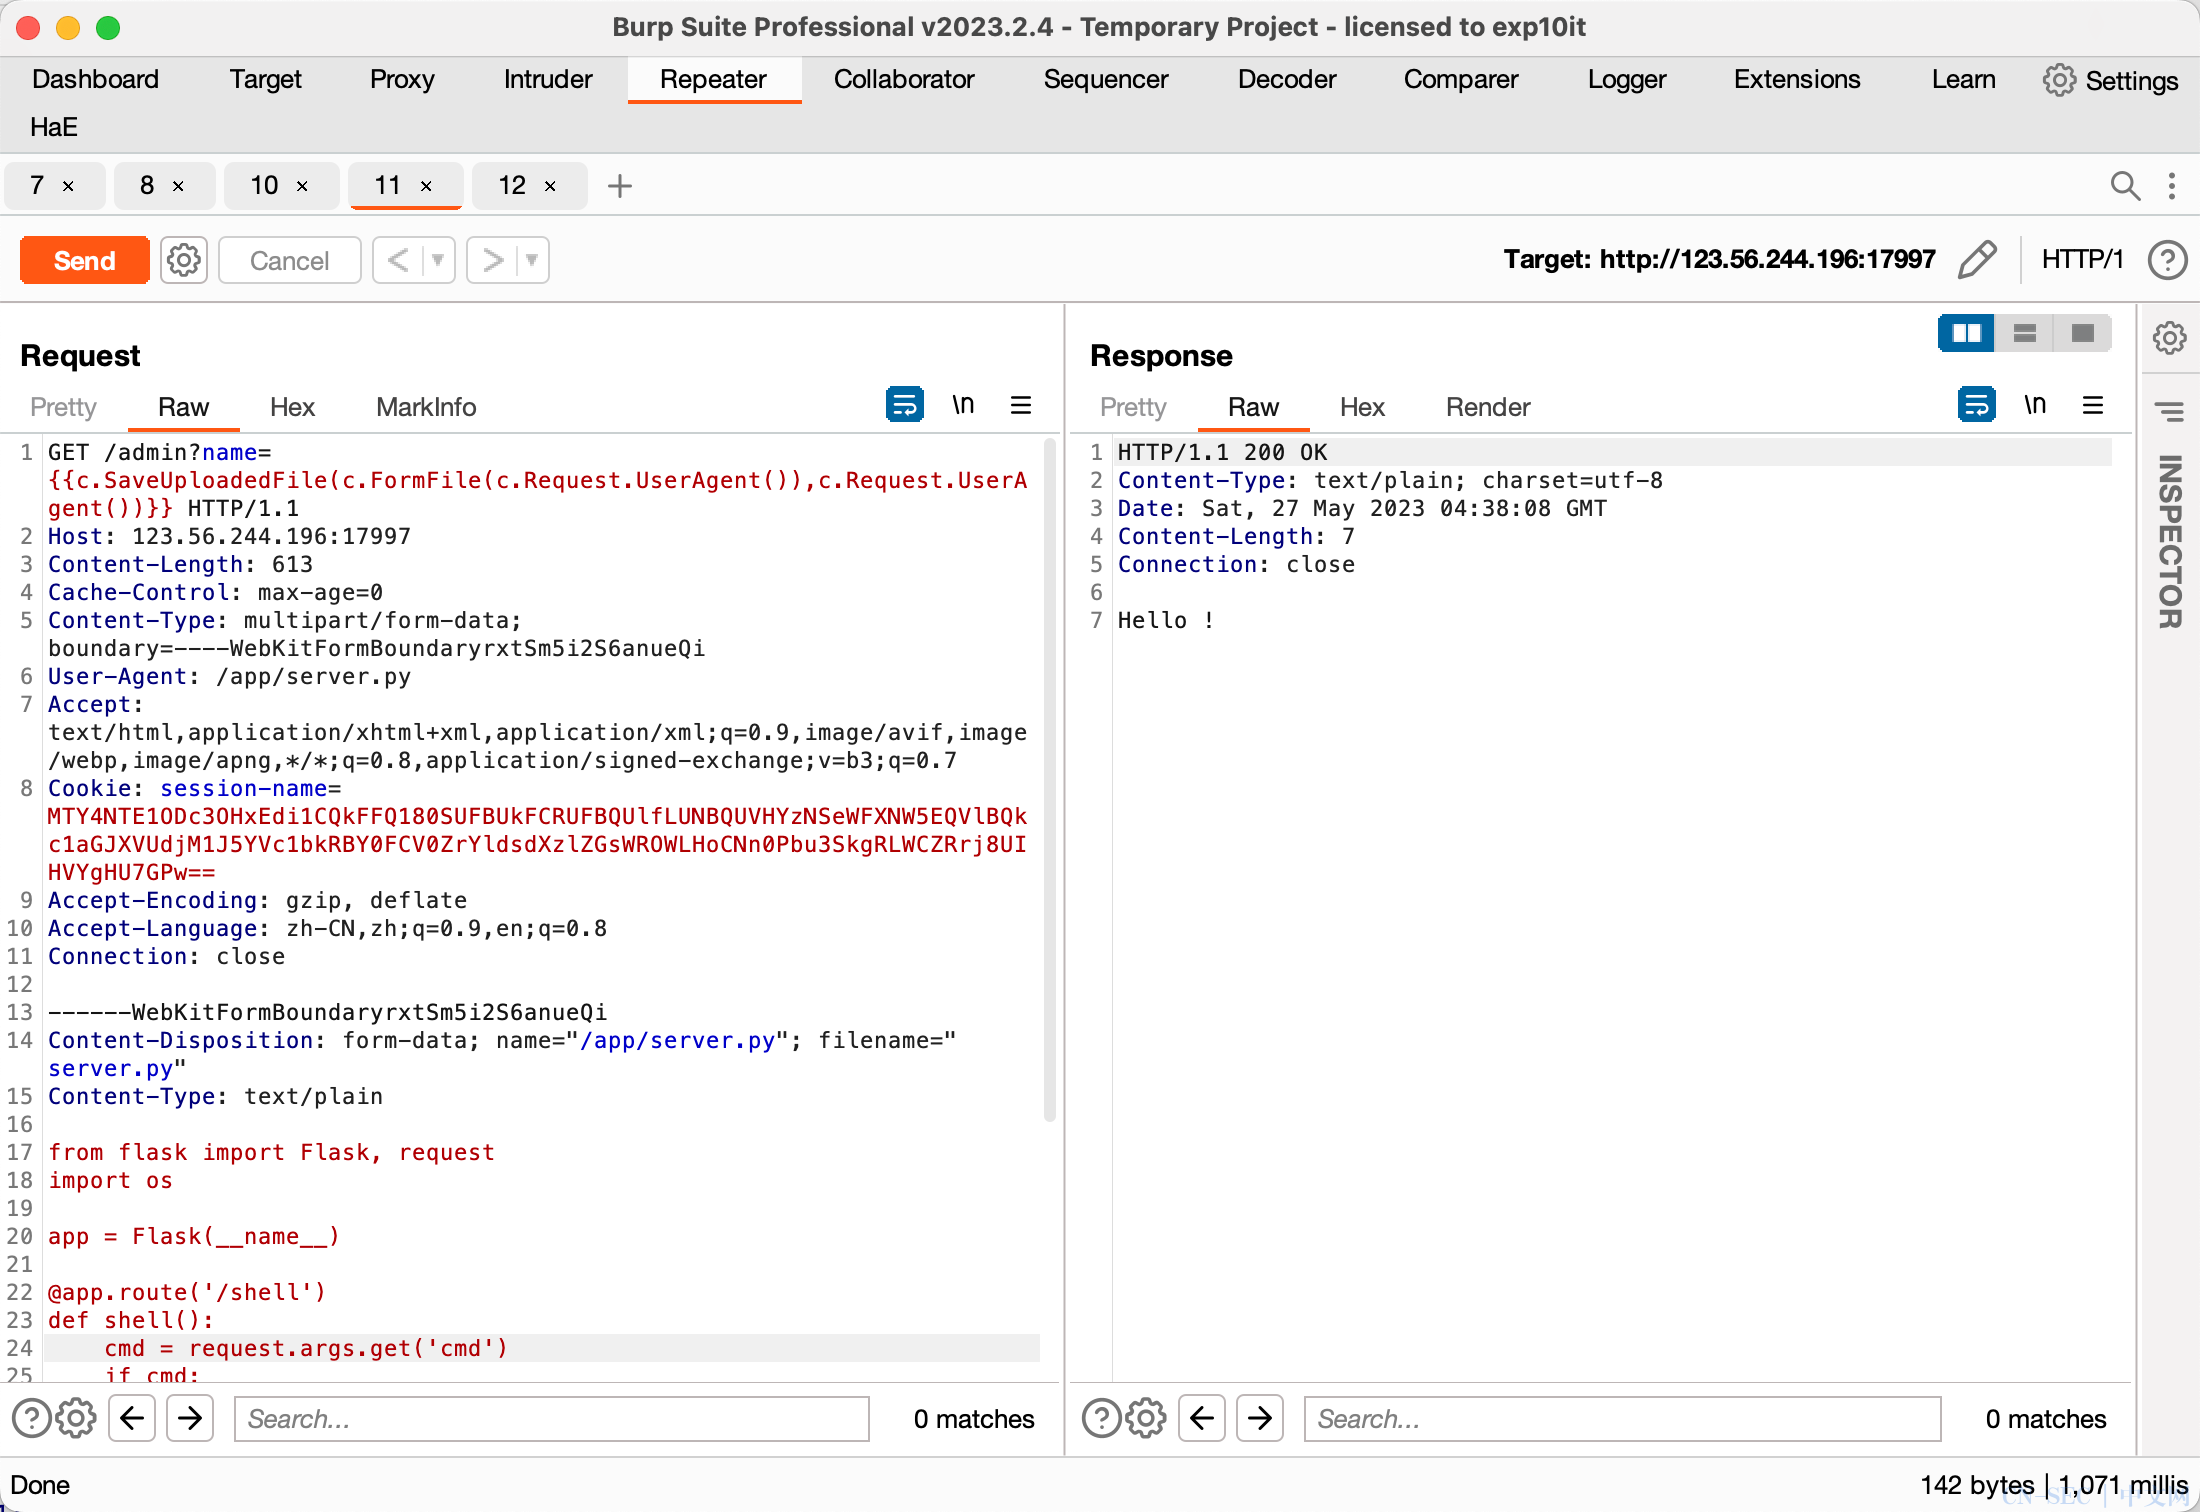
Task: Switch request view to Hex
Action: pyautogui.click(x=292, y=407)
